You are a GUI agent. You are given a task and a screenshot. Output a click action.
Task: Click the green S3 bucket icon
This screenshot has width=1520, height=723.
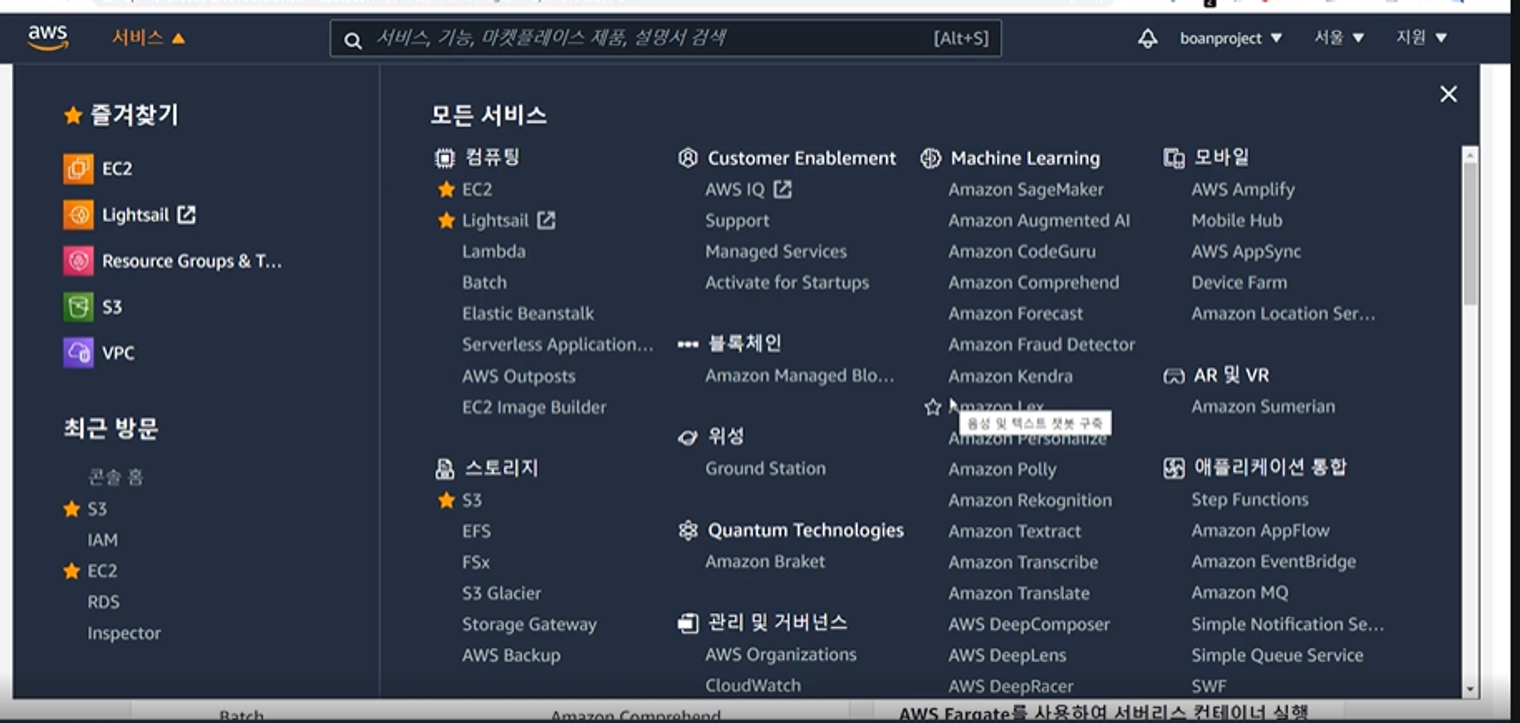tap(78, 307)
